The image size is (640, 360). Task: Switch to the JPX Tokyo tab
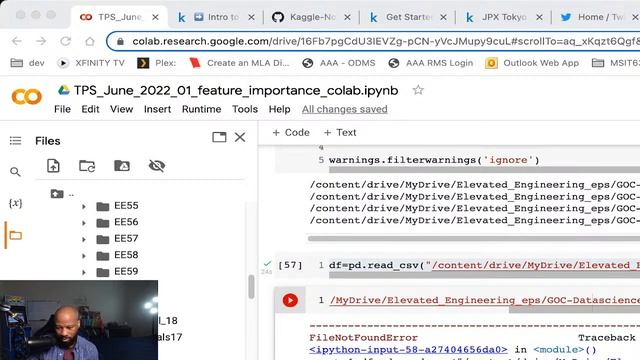tap(504, 17)
